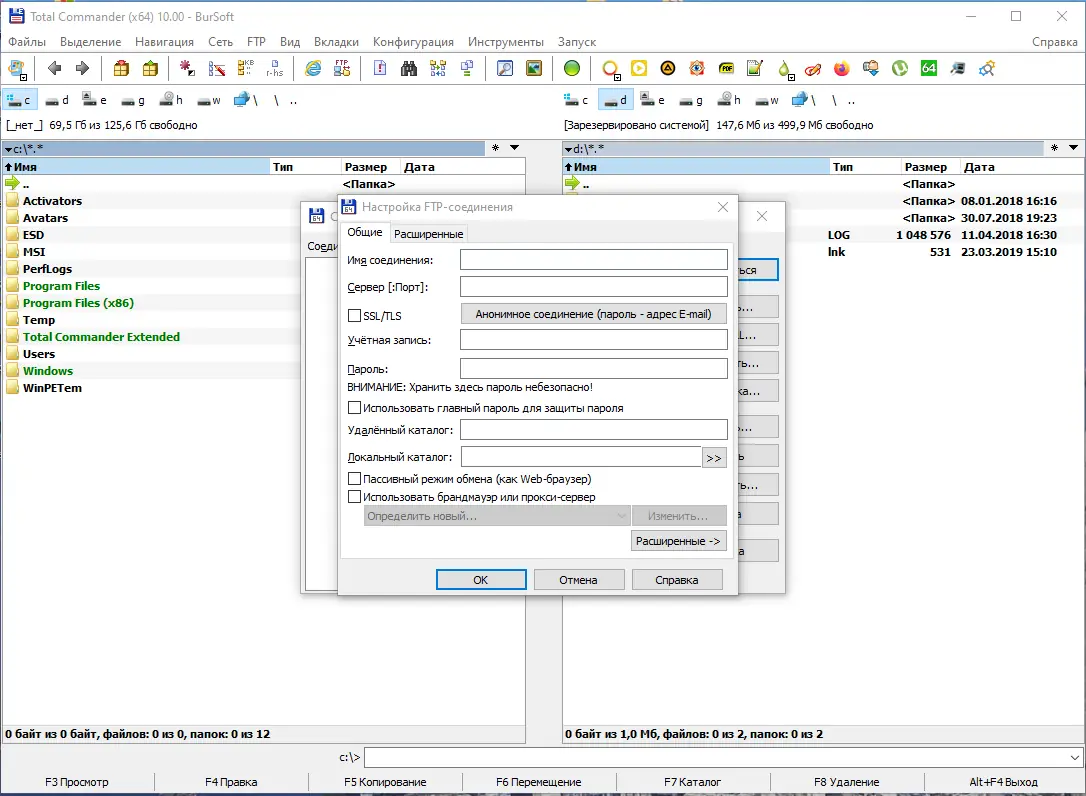Close the Настройка FTP-соединения dialog

(x=722, y=207)
